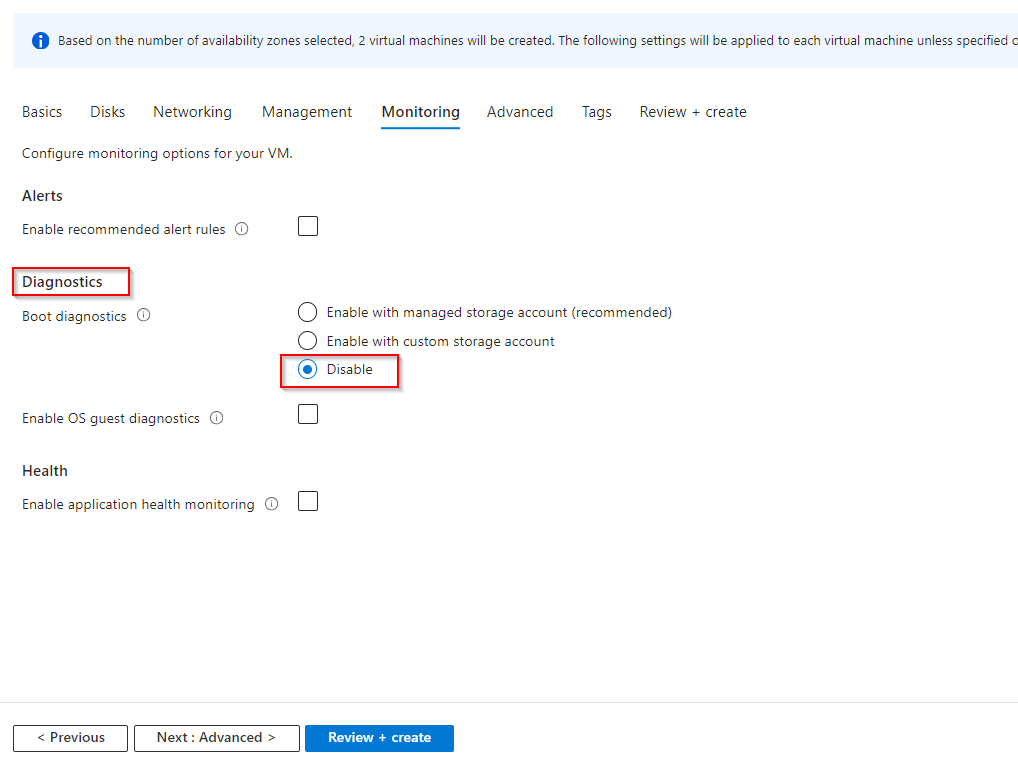
Task: Switch to the Advanced tab
Action: pos(520,112)
